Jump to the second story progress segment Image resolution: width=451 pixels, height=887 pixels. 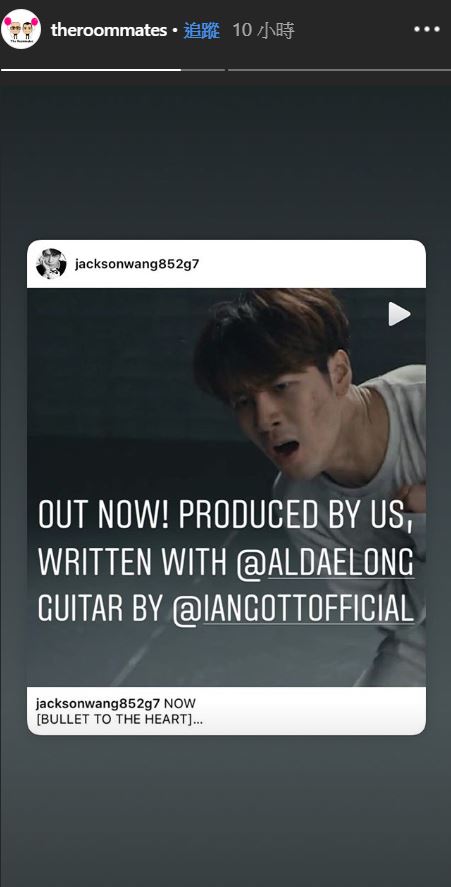point(339,70)
